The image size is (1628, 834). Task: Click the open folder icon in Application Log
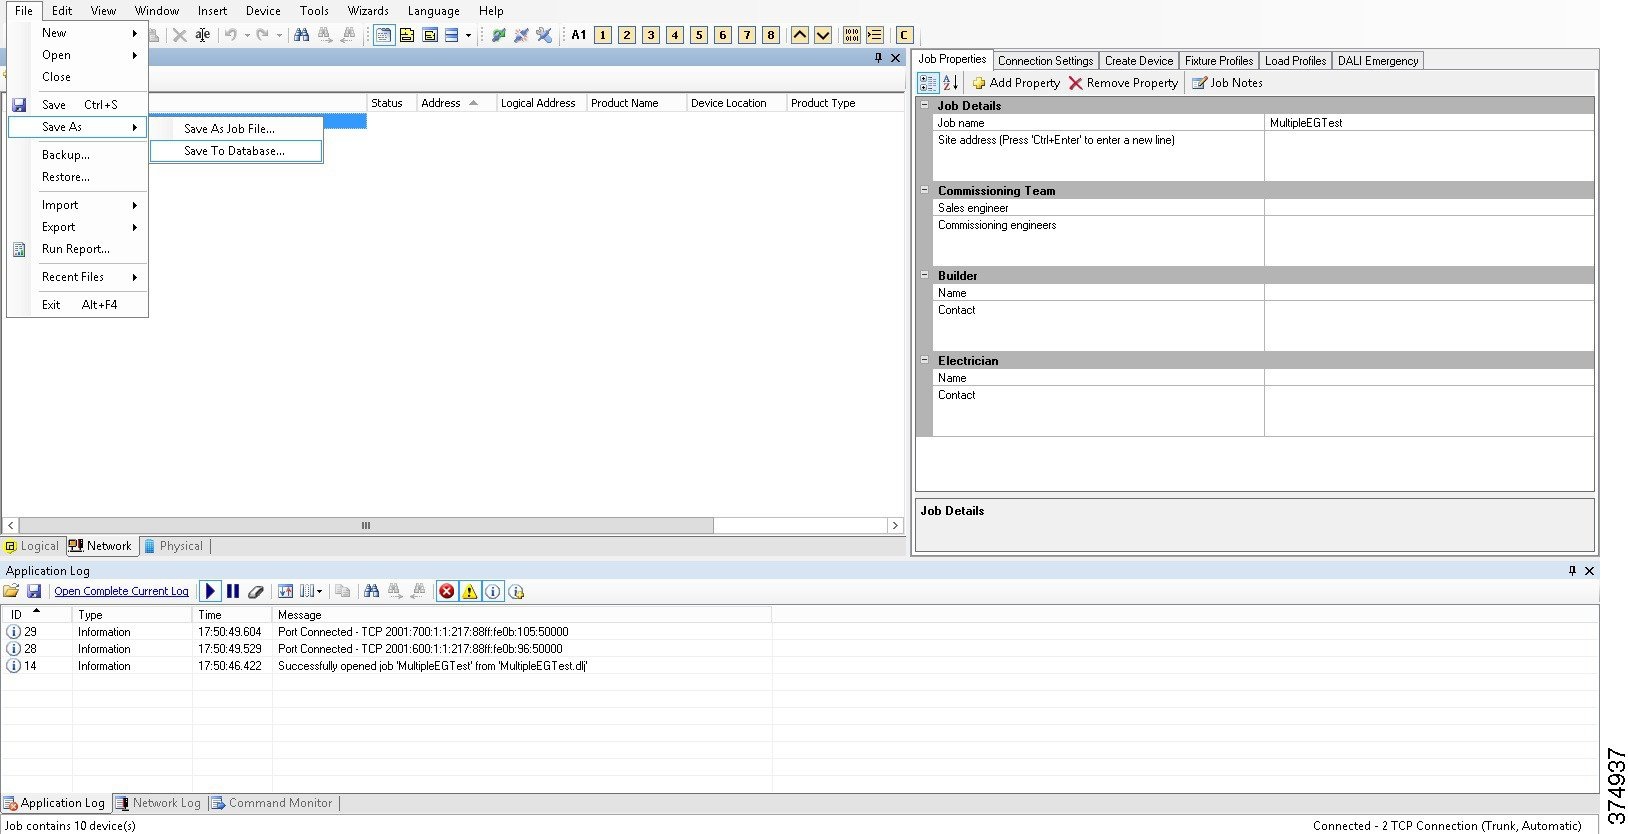pos(12,591)
